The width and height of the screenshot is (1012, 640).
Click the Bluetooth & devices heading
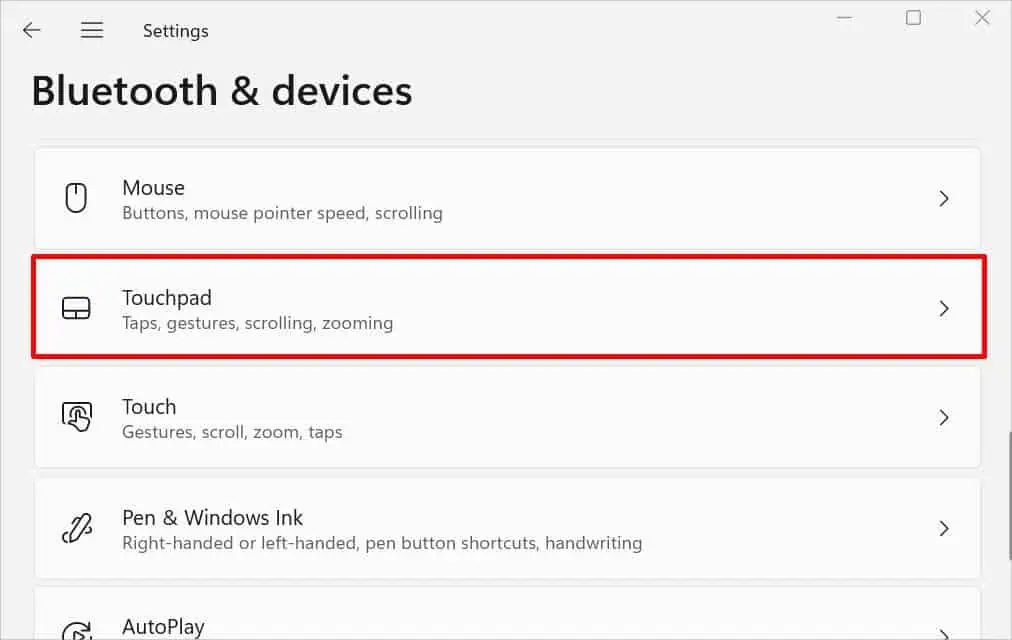222,91
